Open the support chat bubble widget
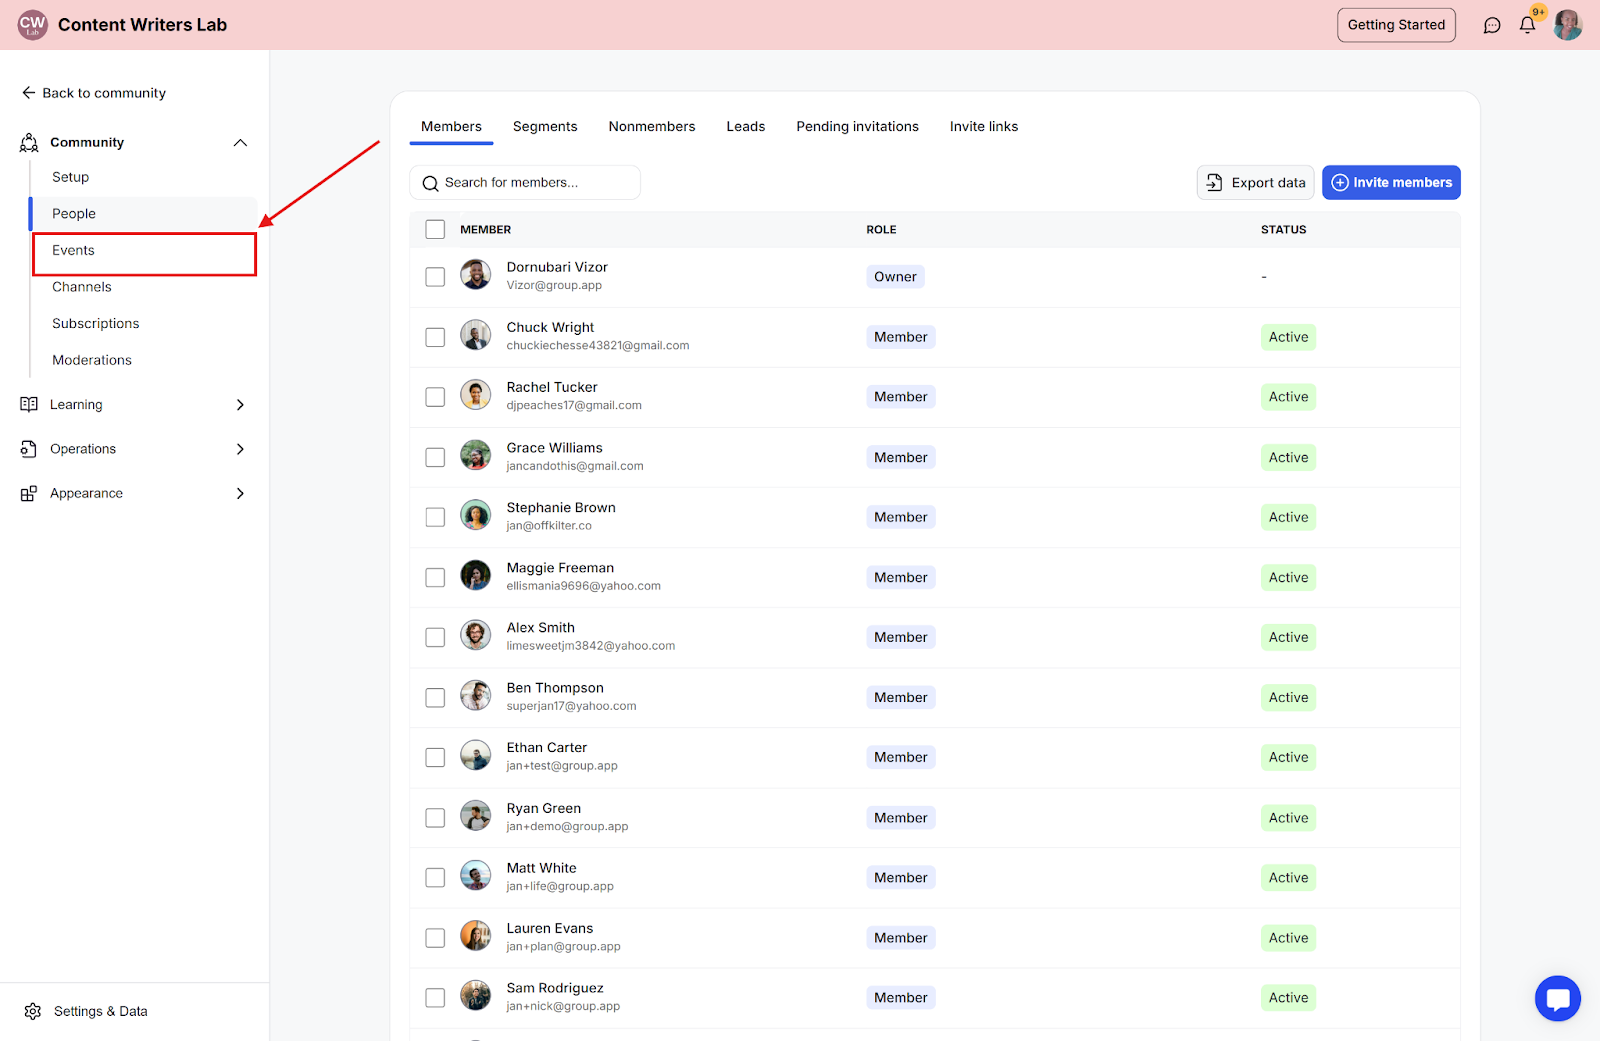This screenshot has width=1600, height=1041. pos(1557,998)
